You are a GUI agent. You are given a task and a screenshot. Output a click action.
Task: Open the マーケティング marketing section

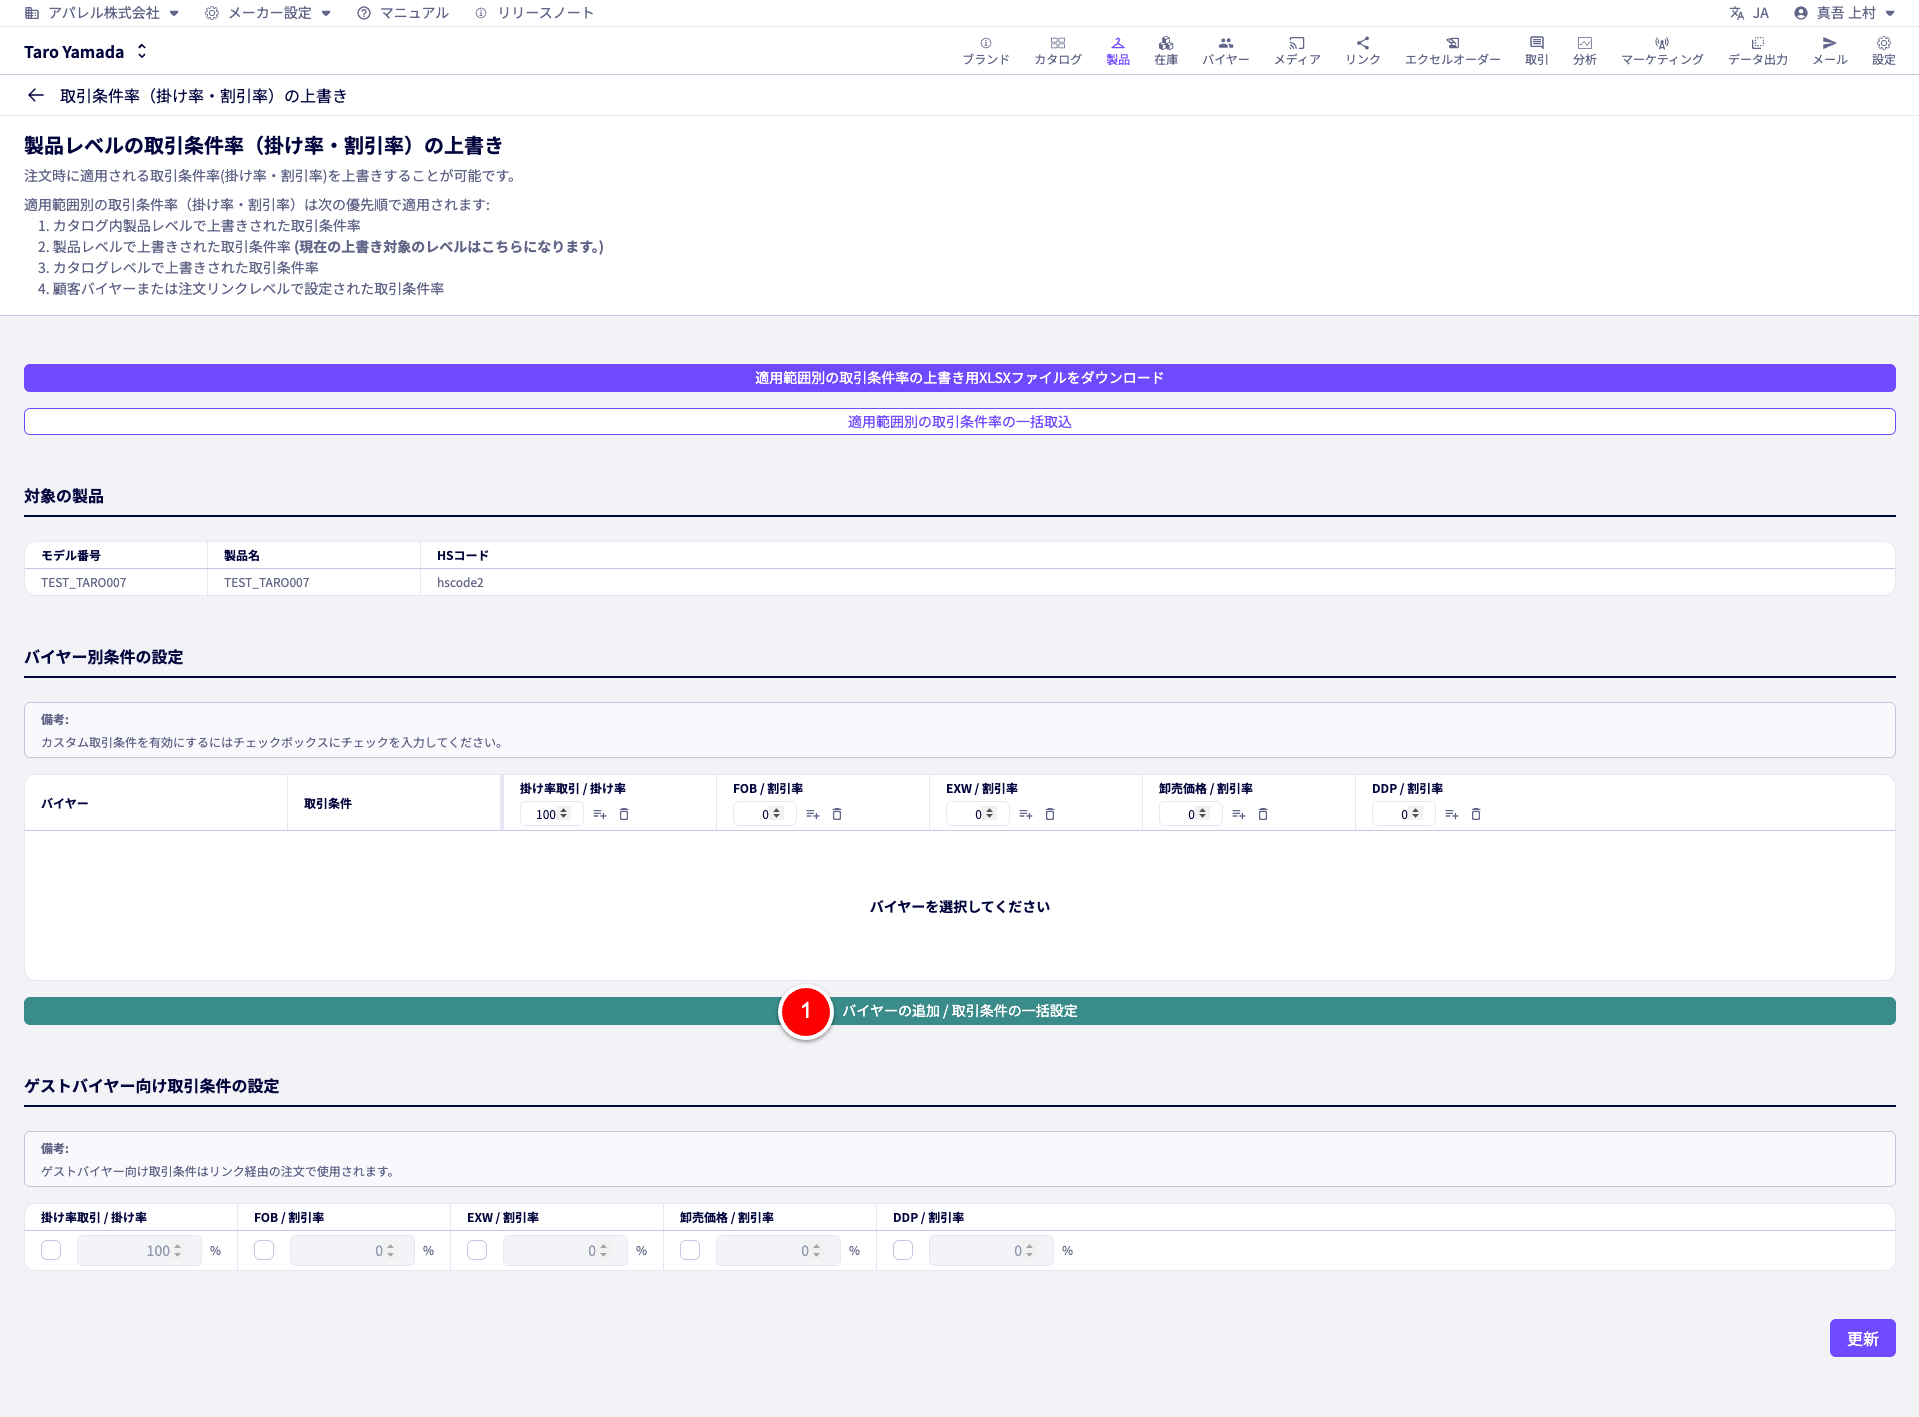click(x=1662, y=51)
